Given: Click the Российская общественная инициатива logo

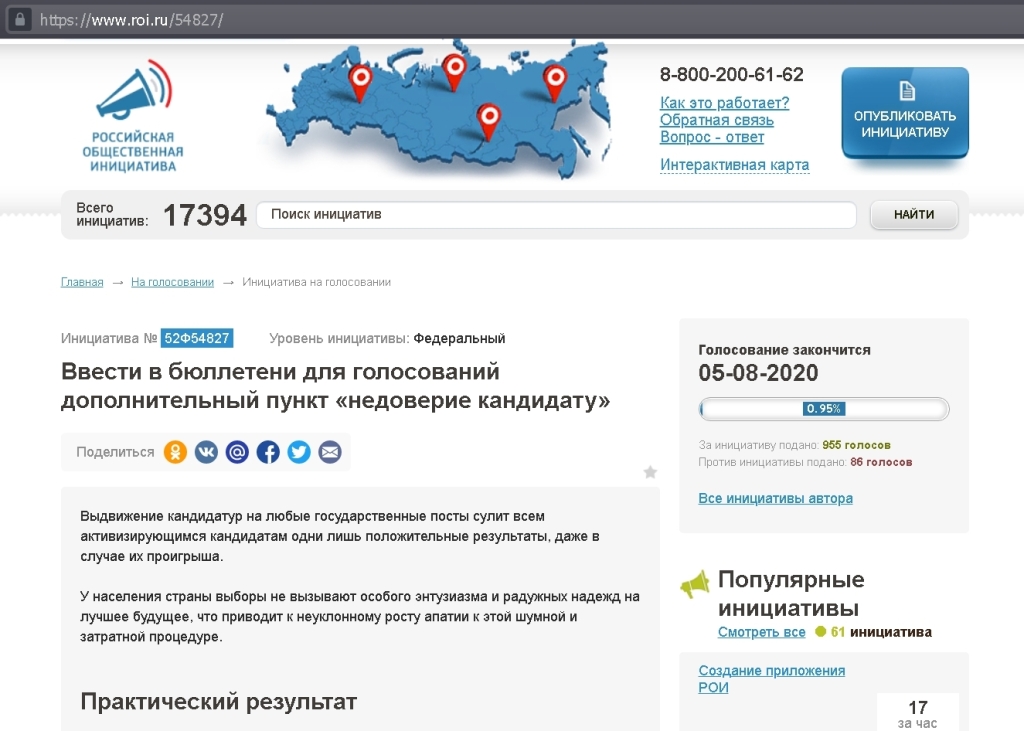Looking at the screenshot, I should click(x=133, y=117).
